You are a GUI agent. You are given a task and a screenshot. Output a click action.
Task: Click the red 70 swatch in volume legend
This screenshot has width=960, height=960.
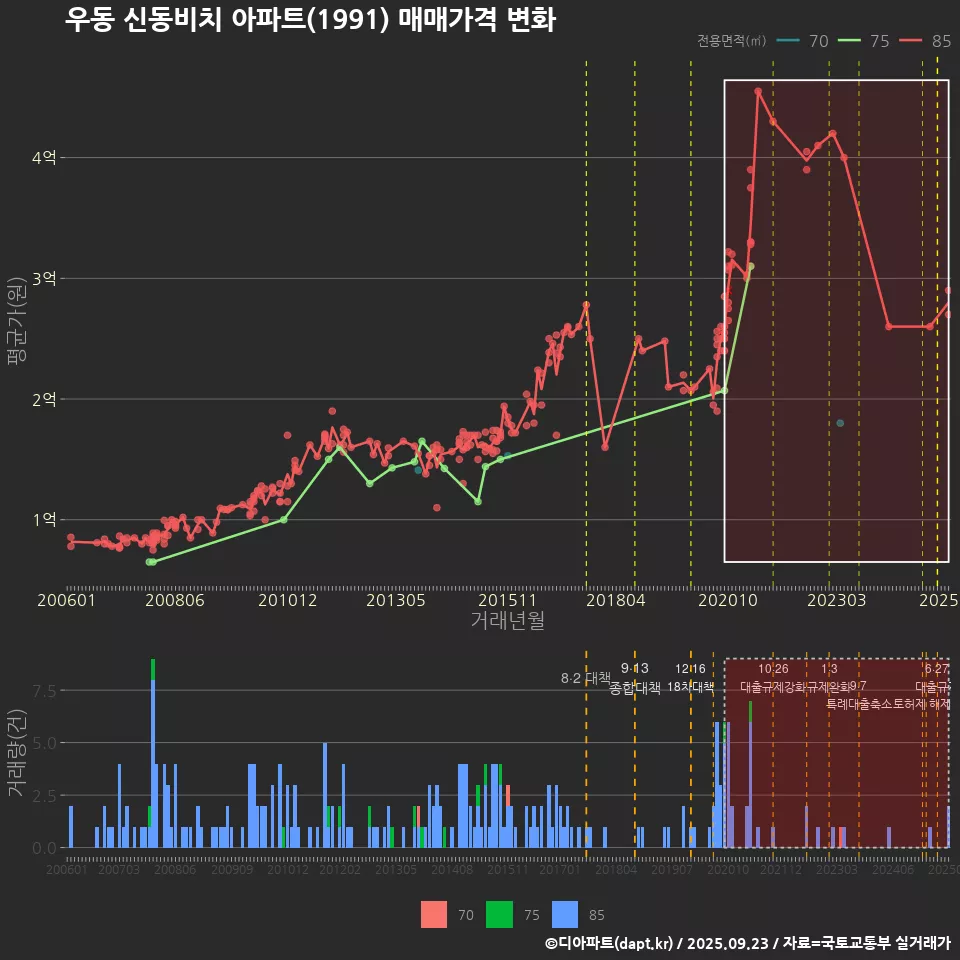tap(434, 914)
